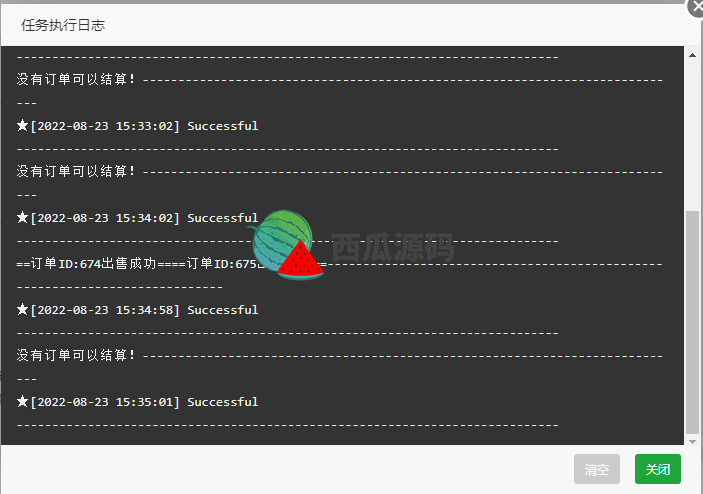Click the green 关闭 button
703x494 pixels.
point(658,469)
